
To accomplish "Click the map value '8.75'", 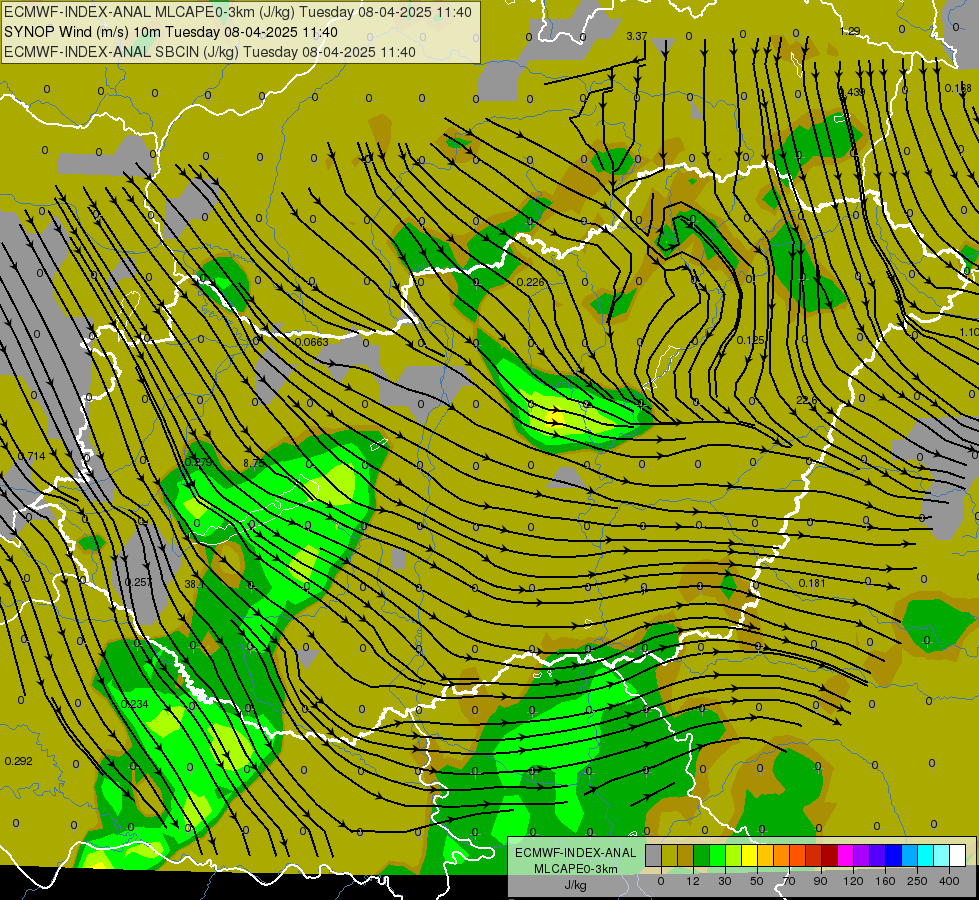I will tap(253, 463).
